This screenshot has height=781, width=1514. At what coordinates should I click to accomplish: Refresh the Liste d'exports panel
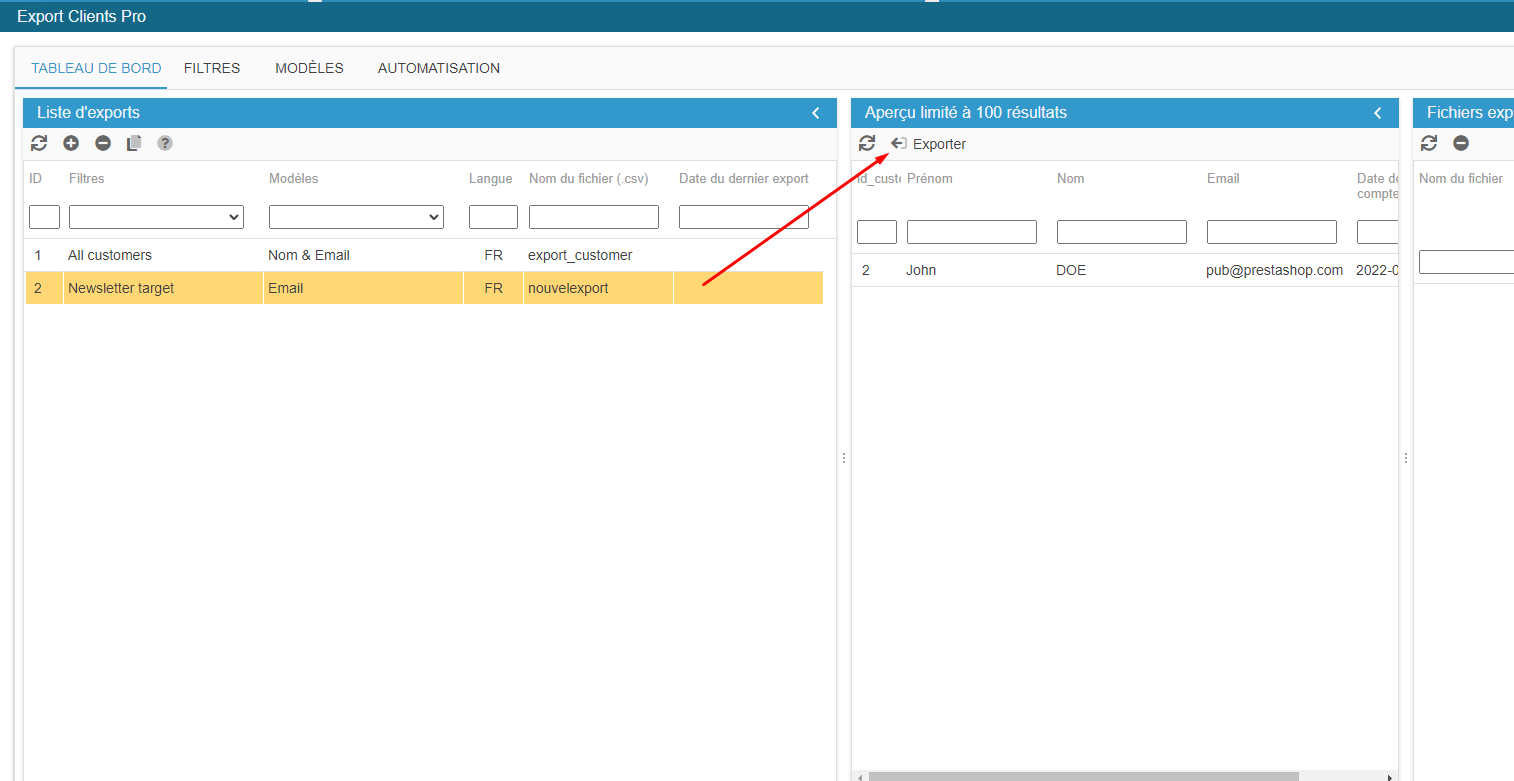click(39, 143)
